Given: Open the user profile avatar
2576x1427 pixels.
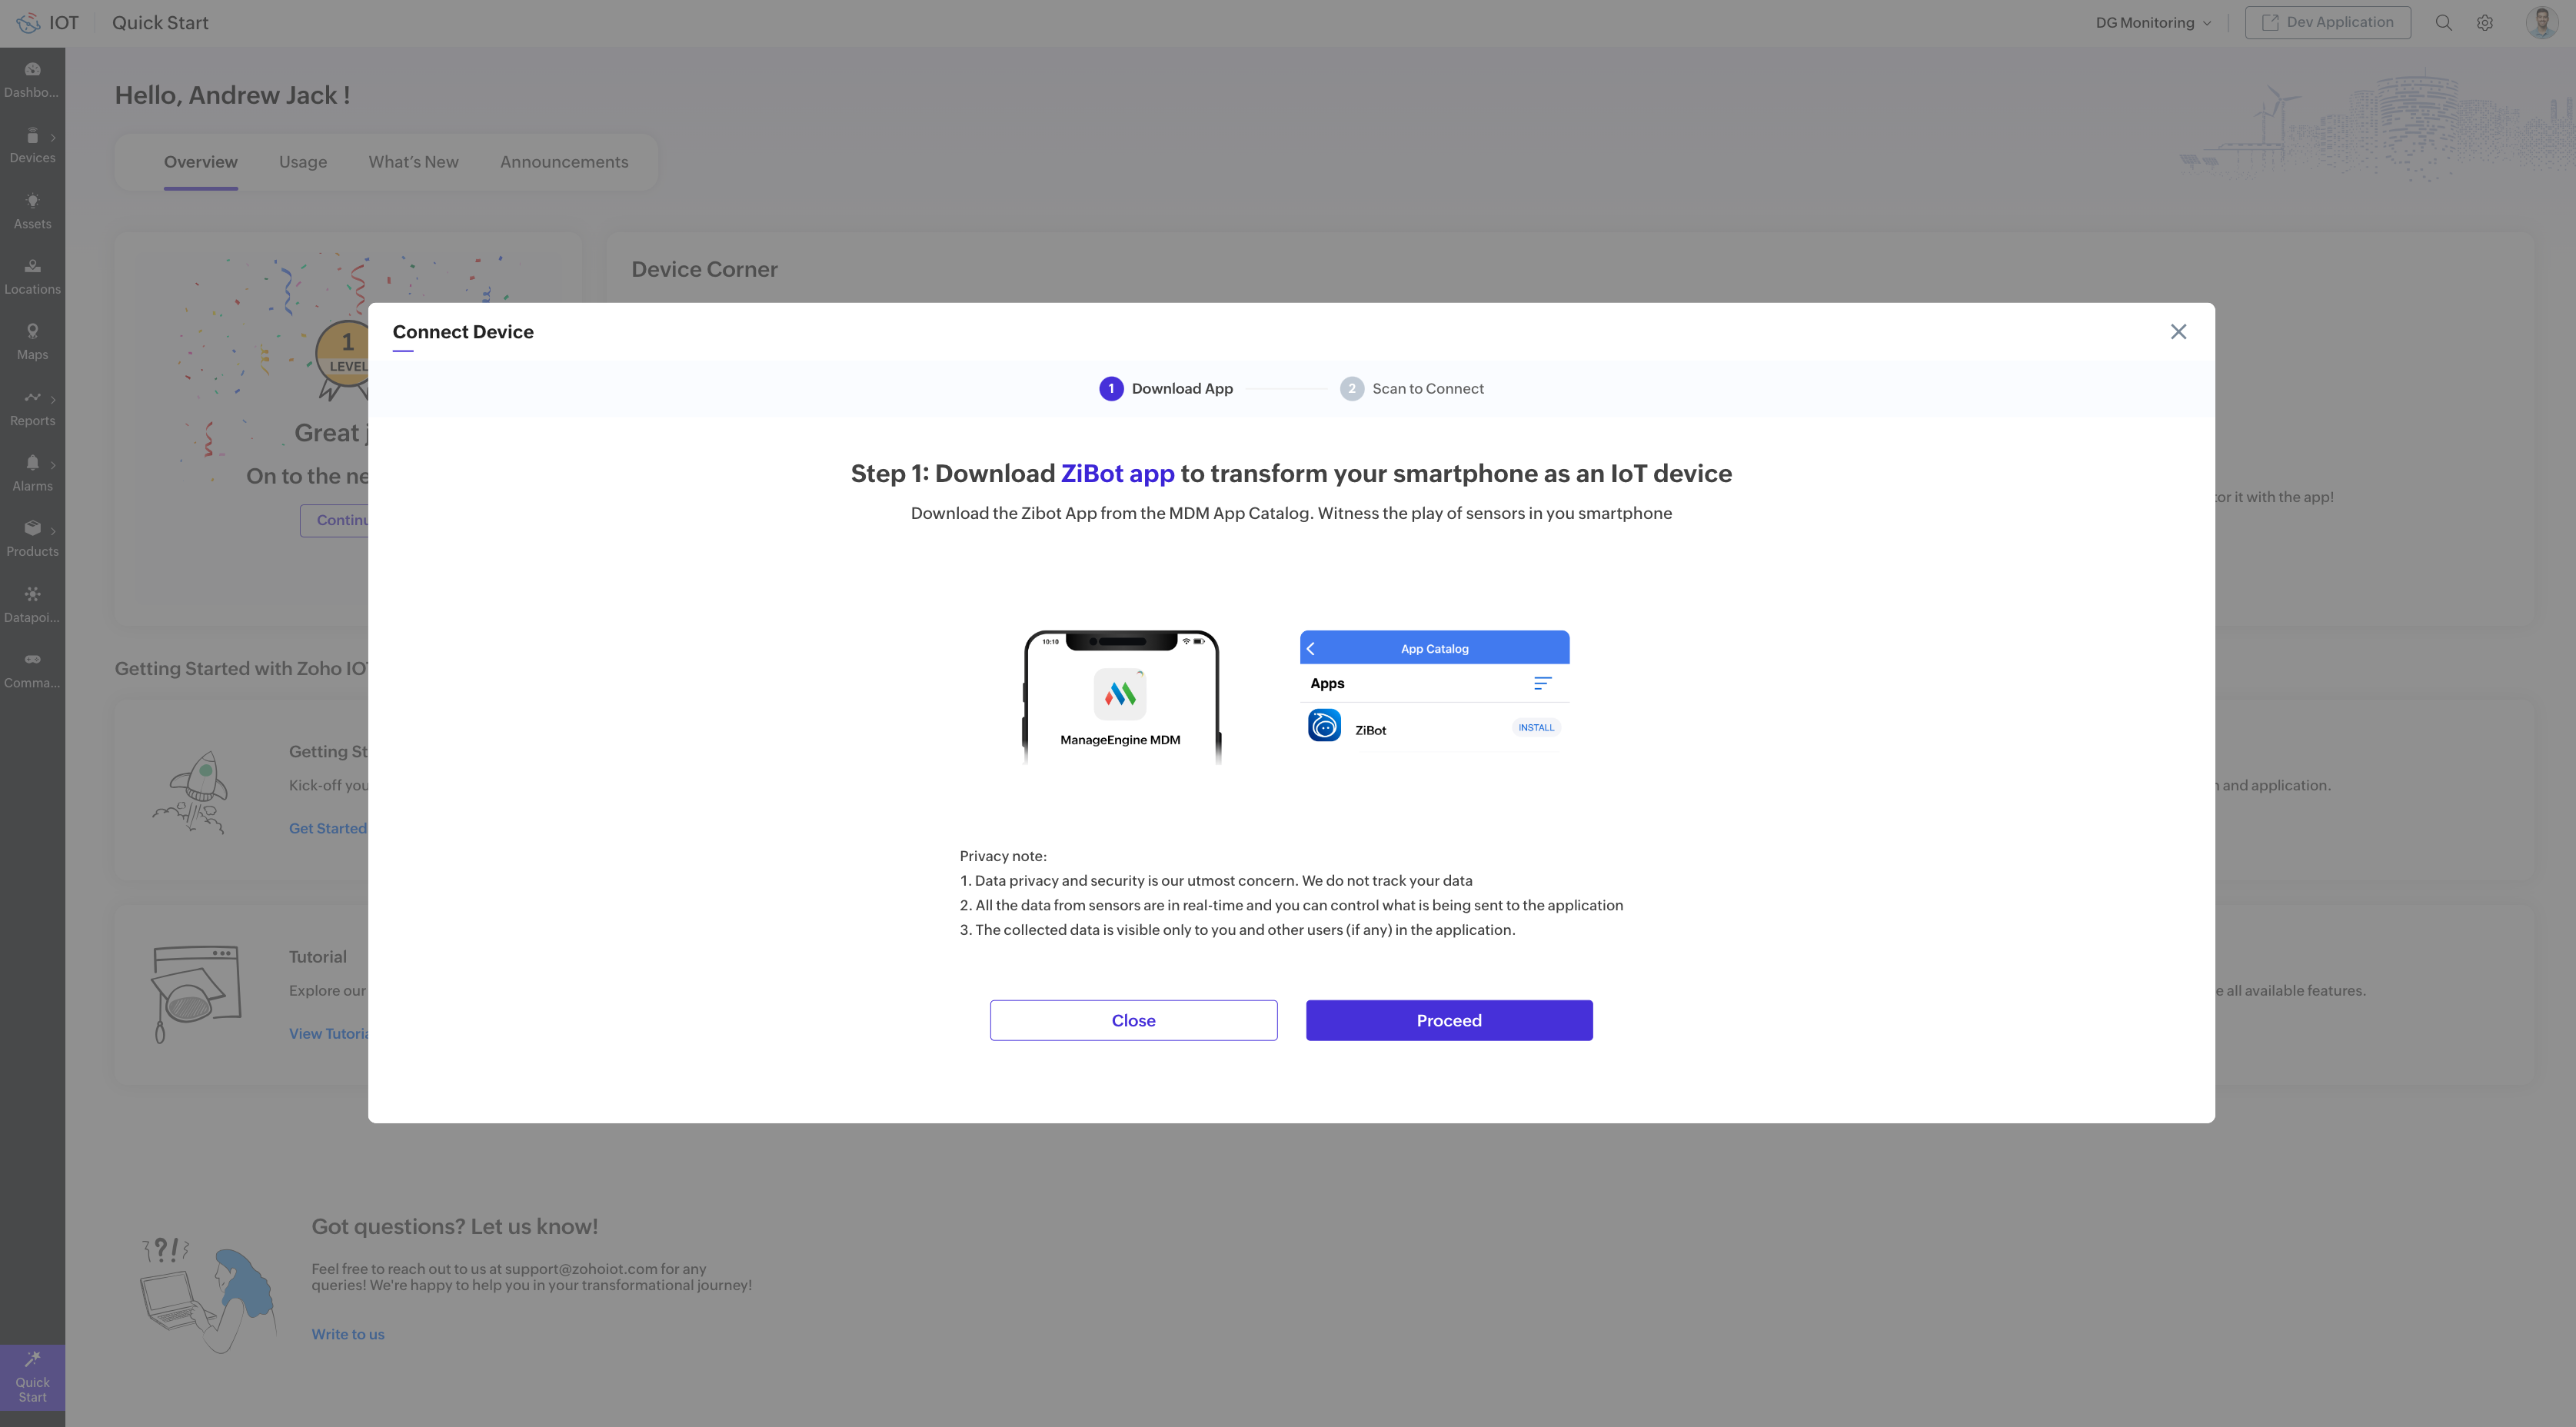Looking at the screenshot, I should click(2541, 22).
